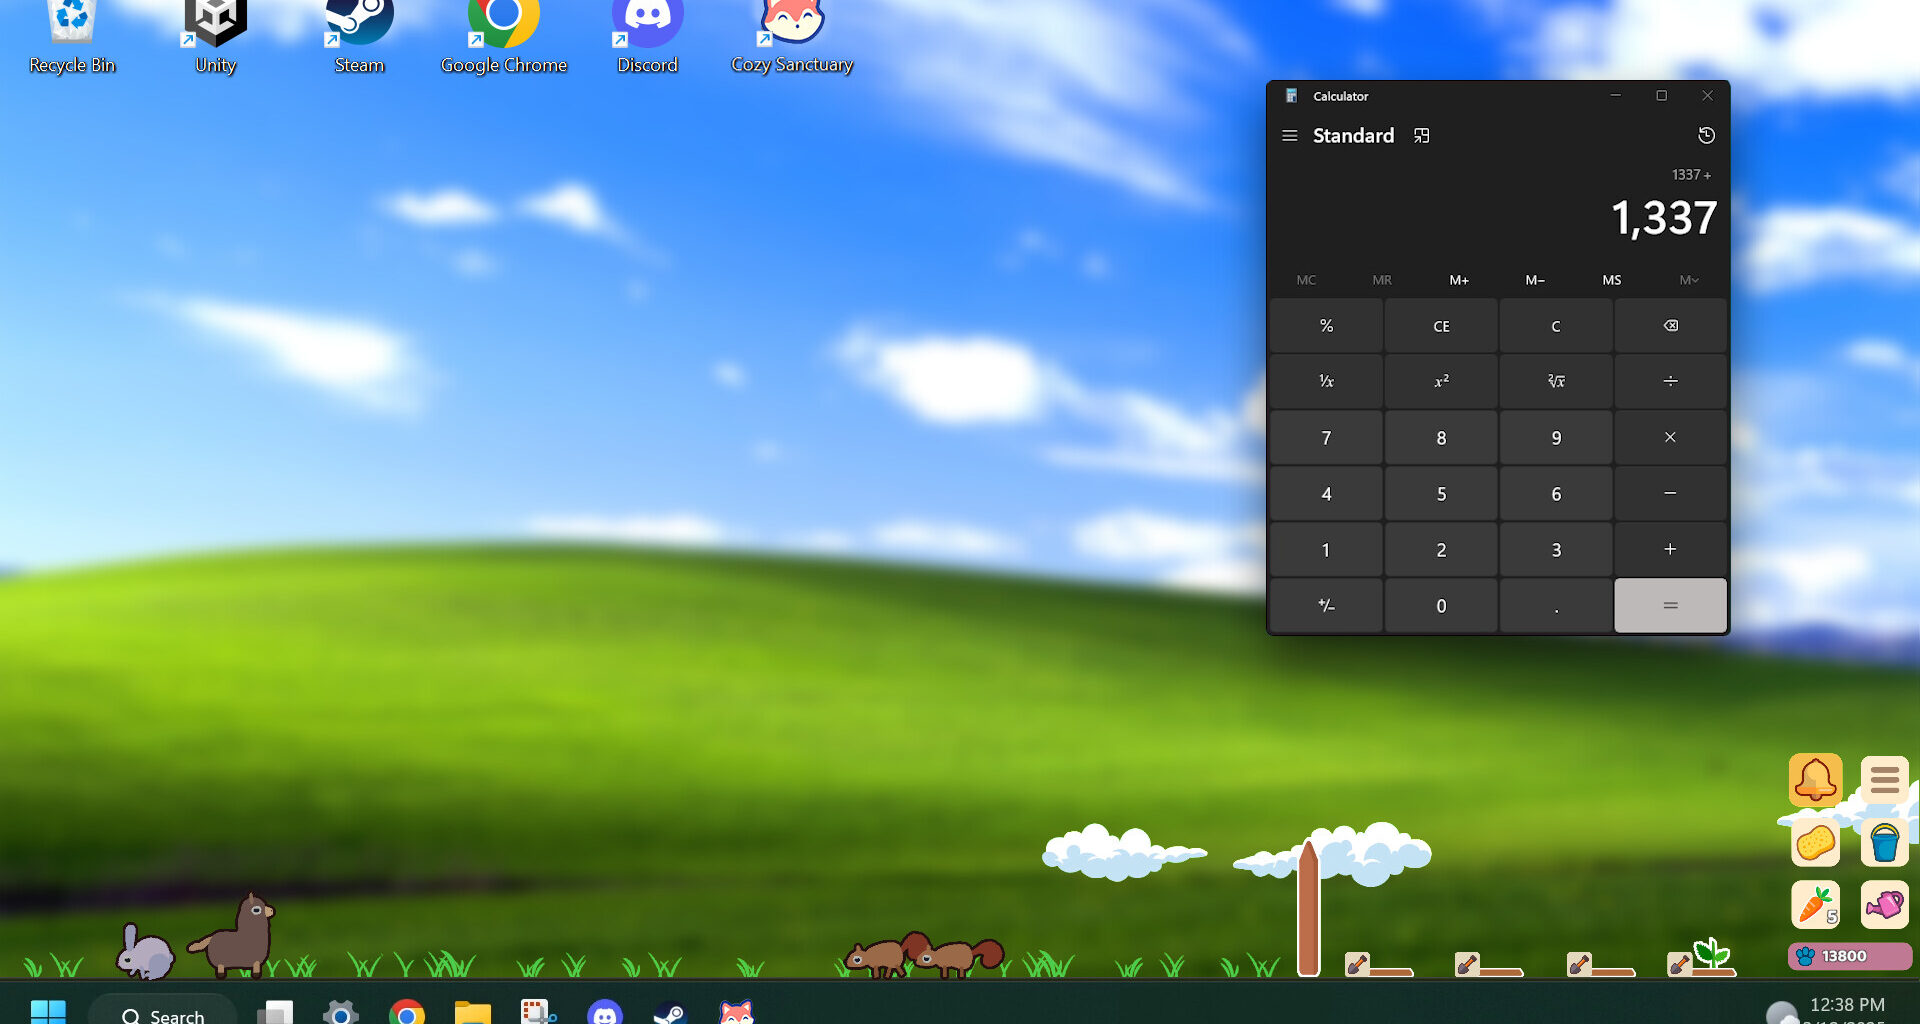Open the Windows Start menu

click(48, 1012)
